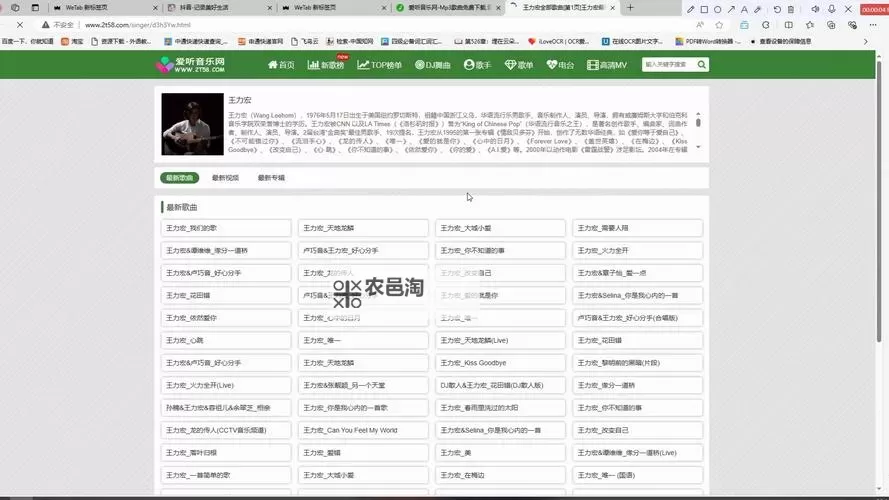Select the 最新视频 tab
Viewport: 889px width, 500px height.
[226, 178]
